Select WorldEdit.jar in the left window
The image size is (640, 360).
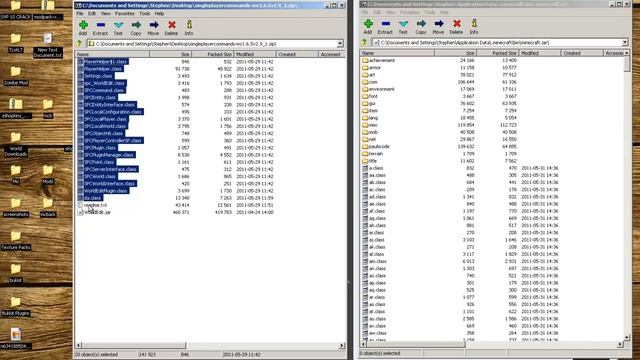(x=97, y=212)
